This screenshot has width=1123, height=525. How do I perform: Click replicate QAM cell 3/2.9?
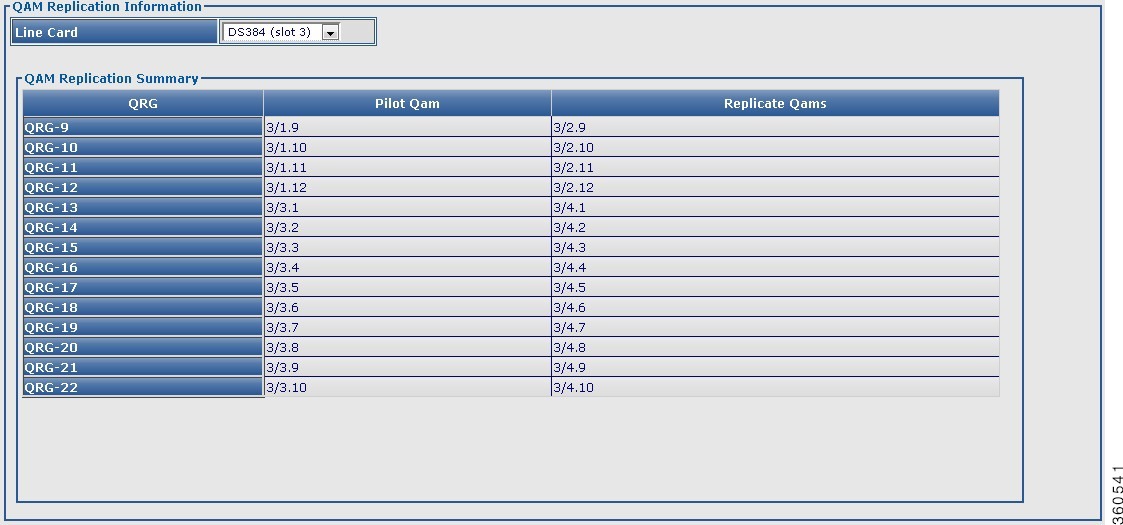point(775,127)
